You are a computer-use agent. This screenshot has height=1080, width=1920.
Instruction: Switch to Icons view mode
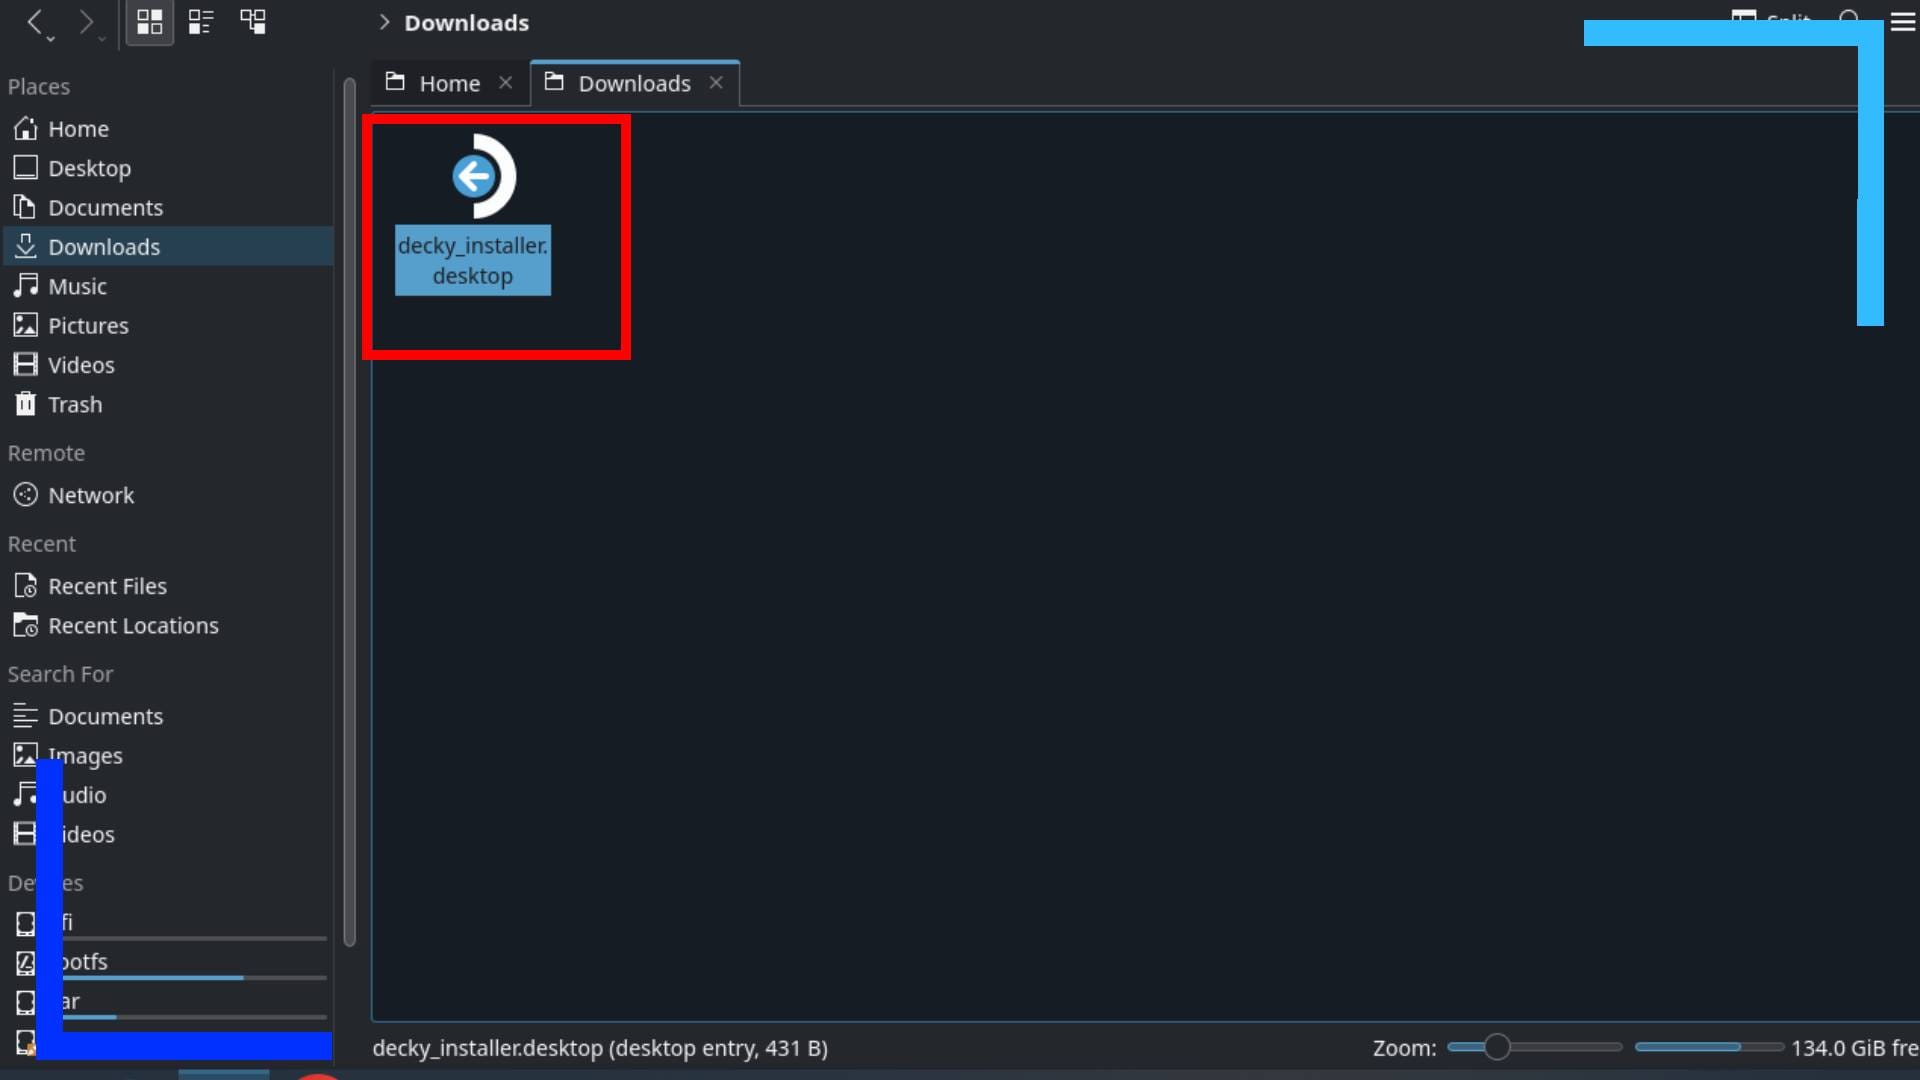[149, 22]
